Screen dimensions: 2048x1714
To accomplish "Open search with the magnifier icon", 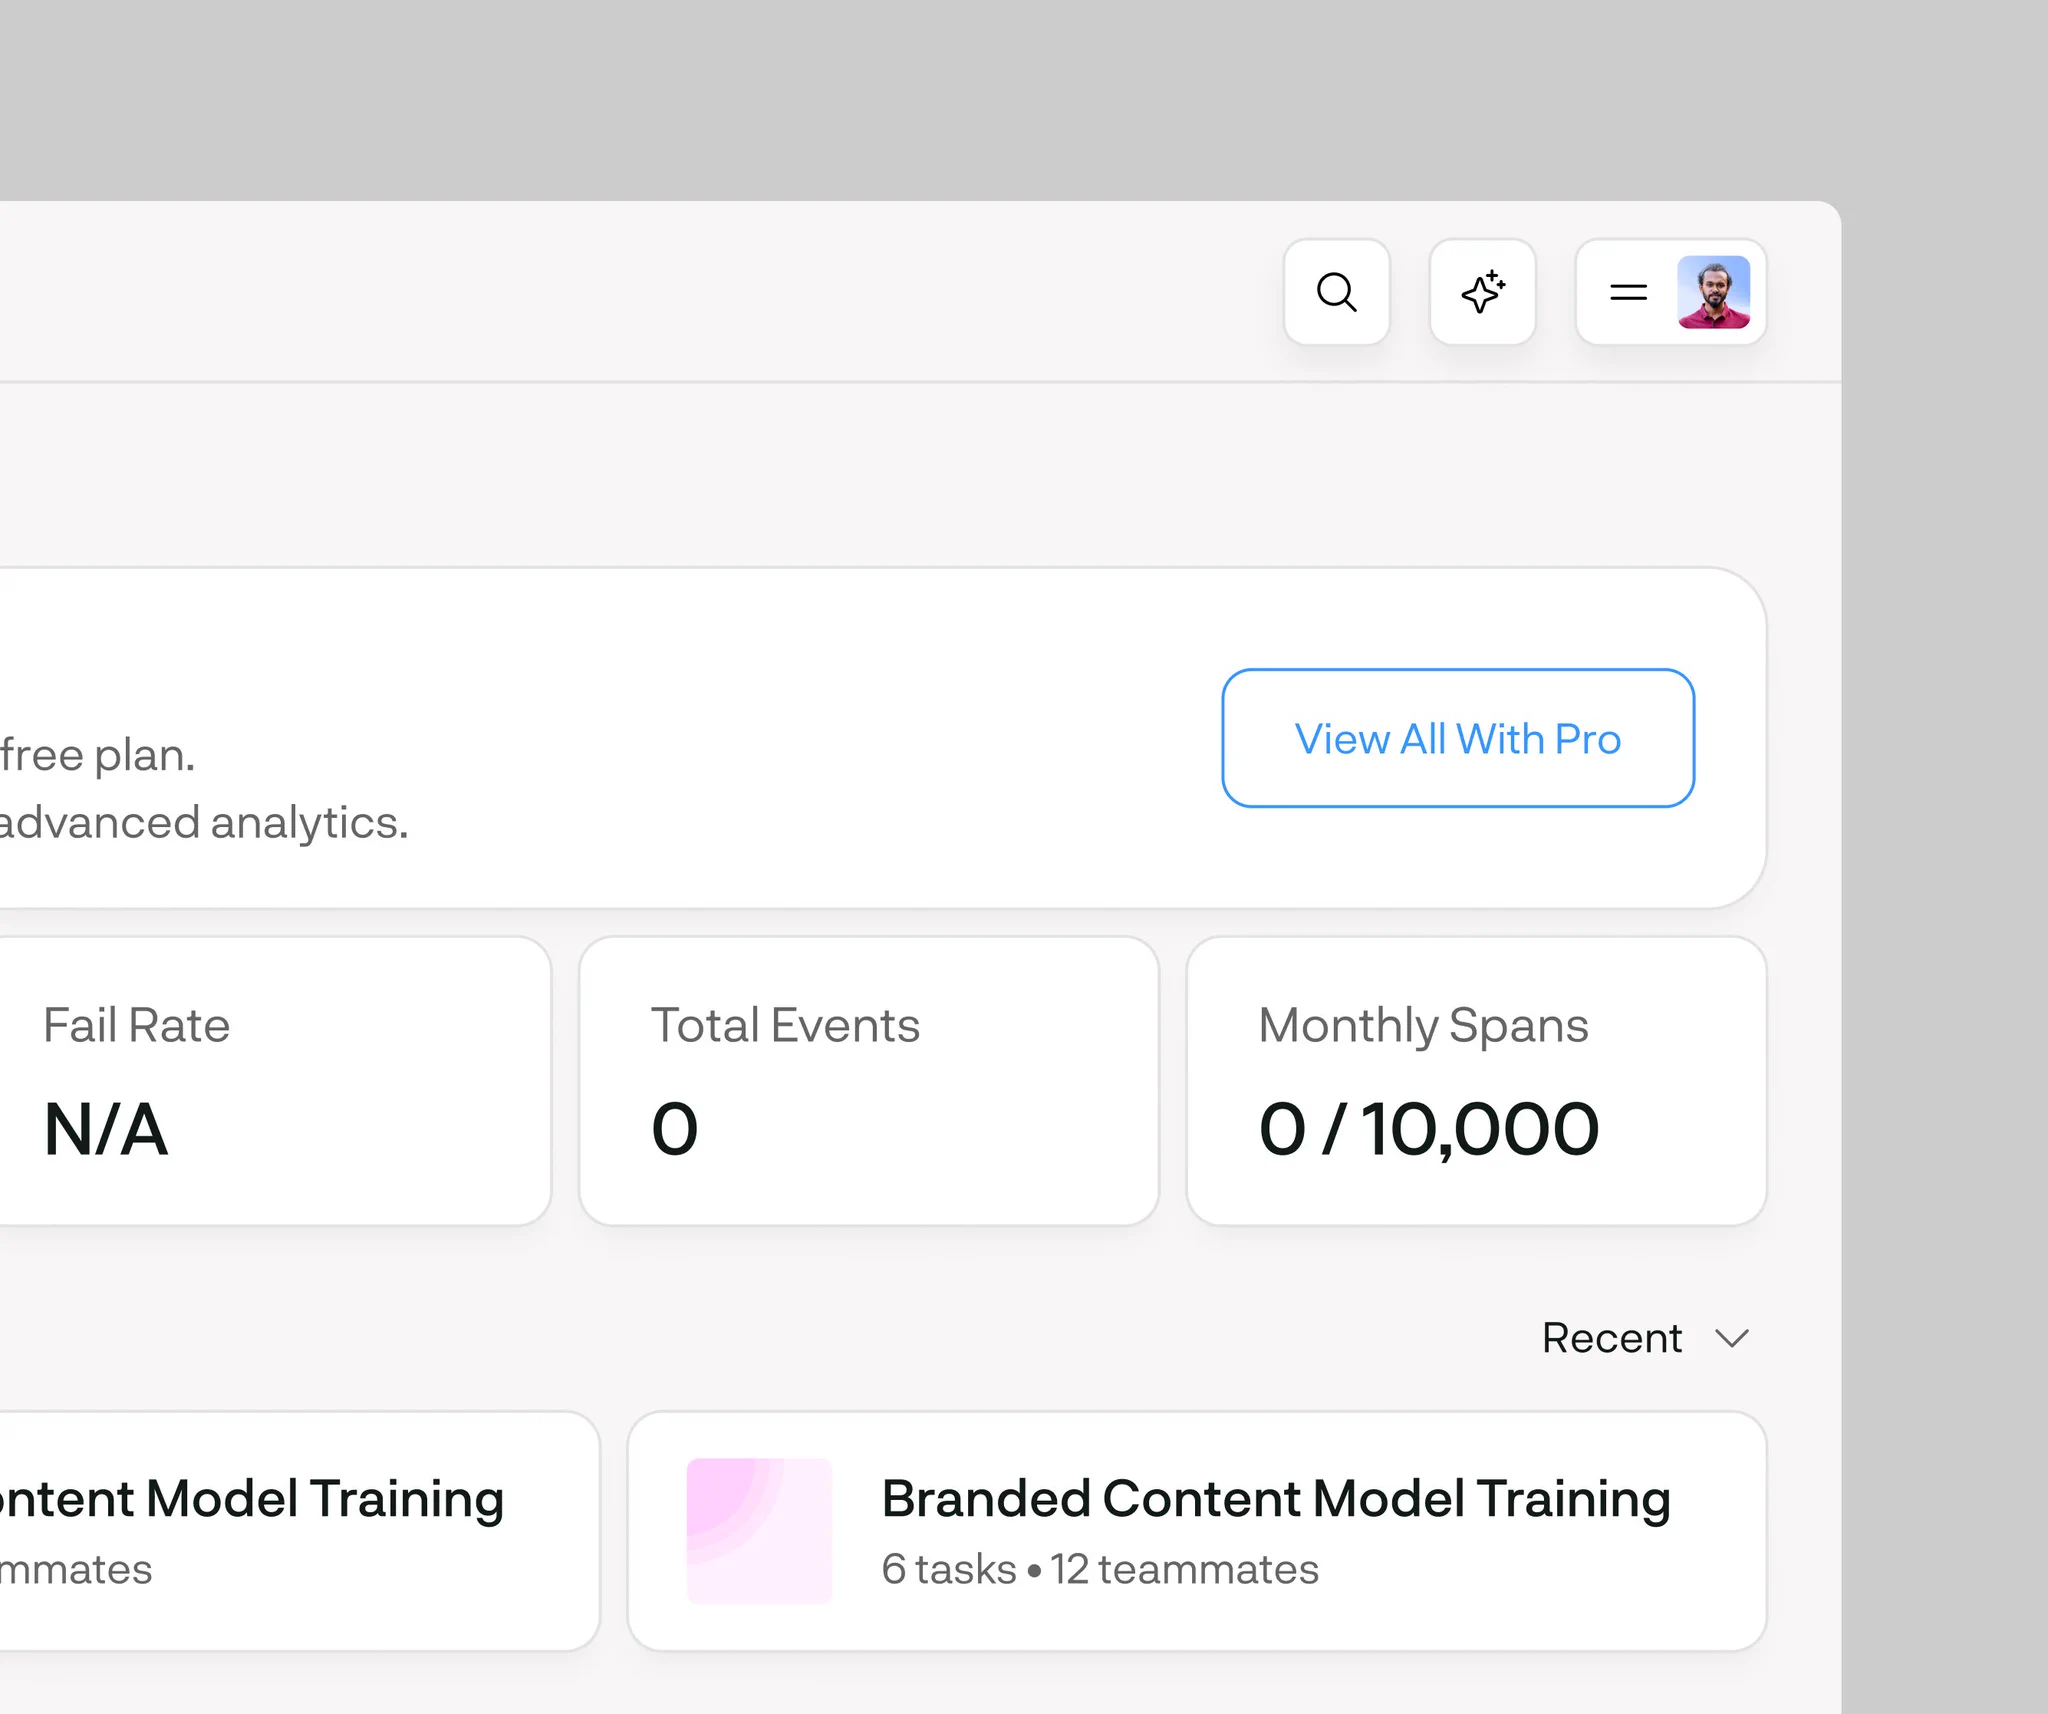I will coord(1336,292).
